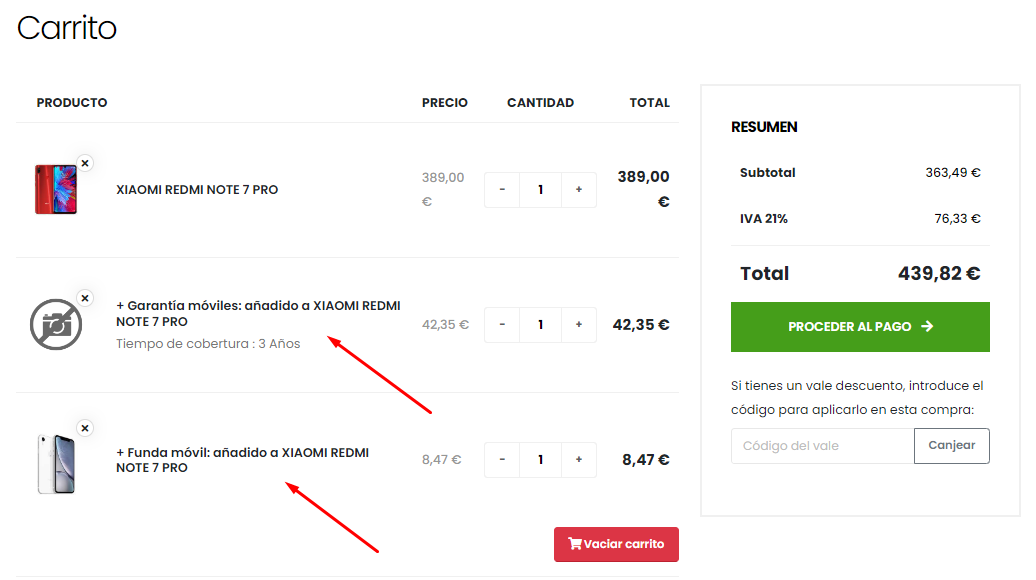Decrease quantity of XIAOMI REDMI NOTE 7 PRO
1036x580 pixels.
point(501,190)
